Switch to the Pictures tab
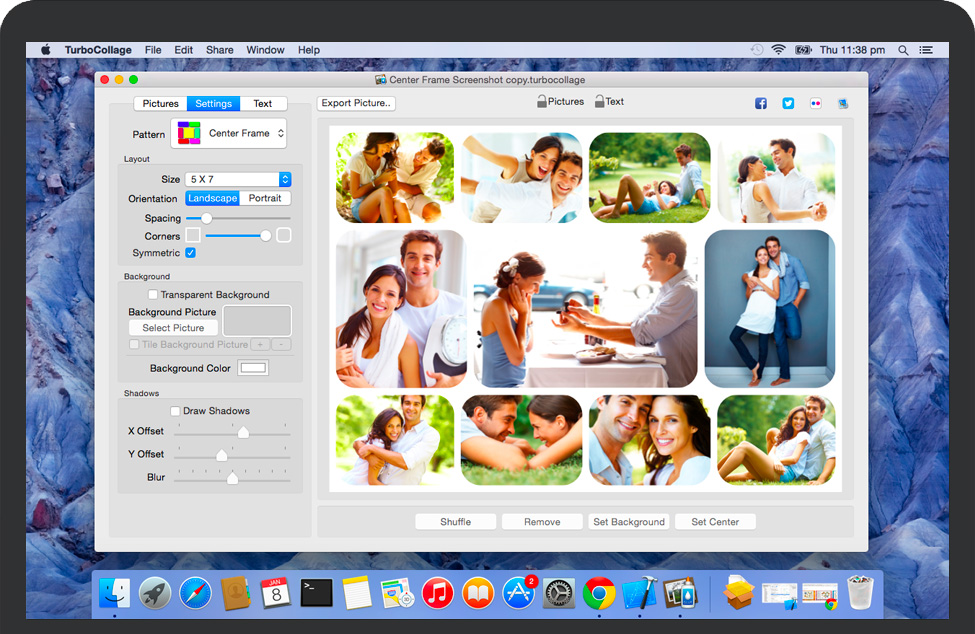Screen dimensions: 975x634 [160, 103]
